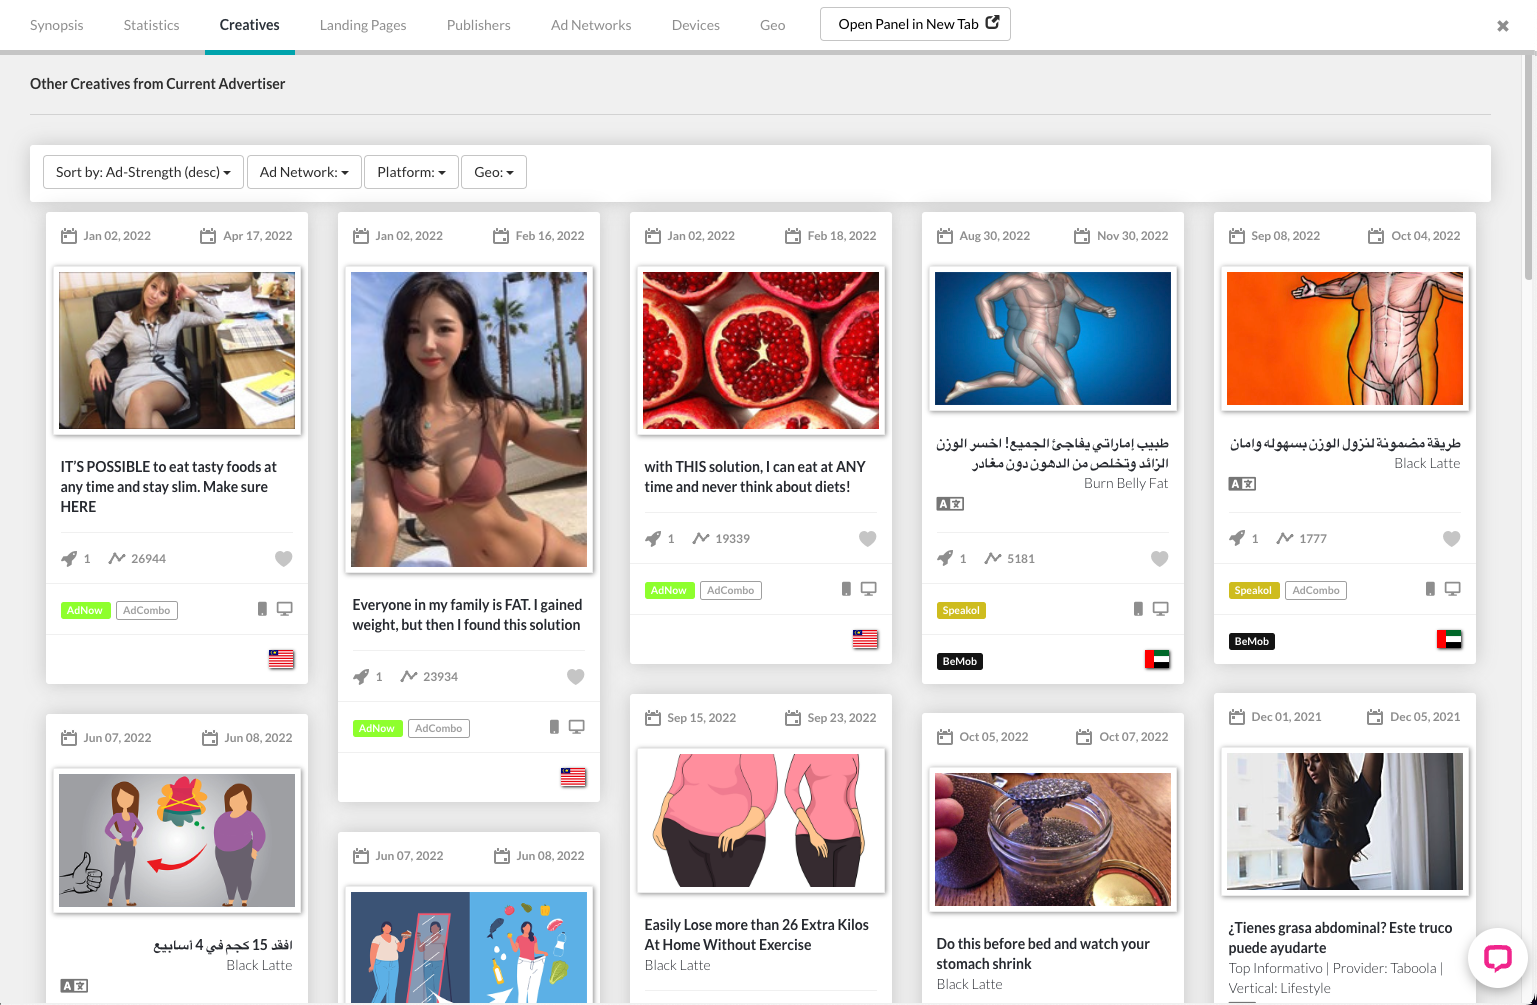Click the Open Panel in New Tab button
This screenshot has width=1537, height=1005.
pos(914,23)
